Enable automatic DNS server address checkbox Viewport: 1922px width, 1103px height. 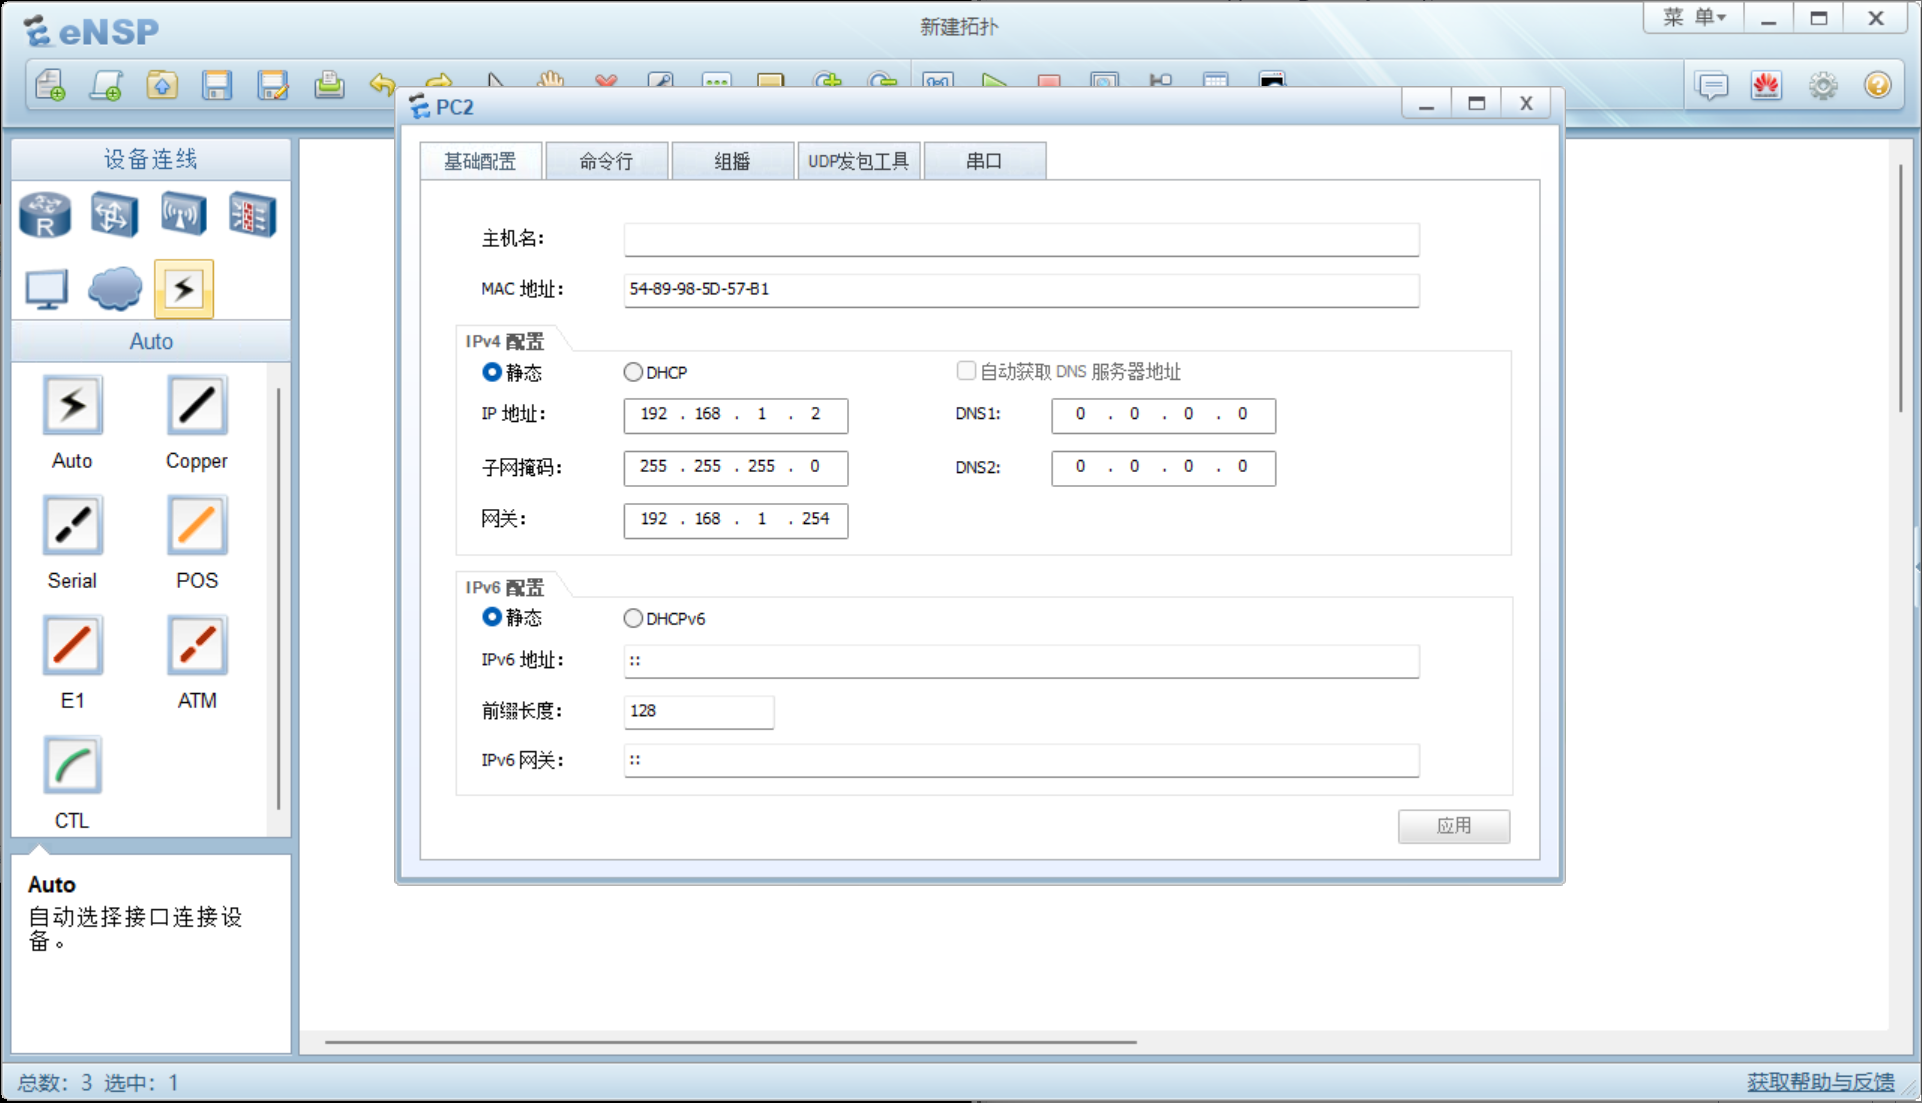(966, 371)
